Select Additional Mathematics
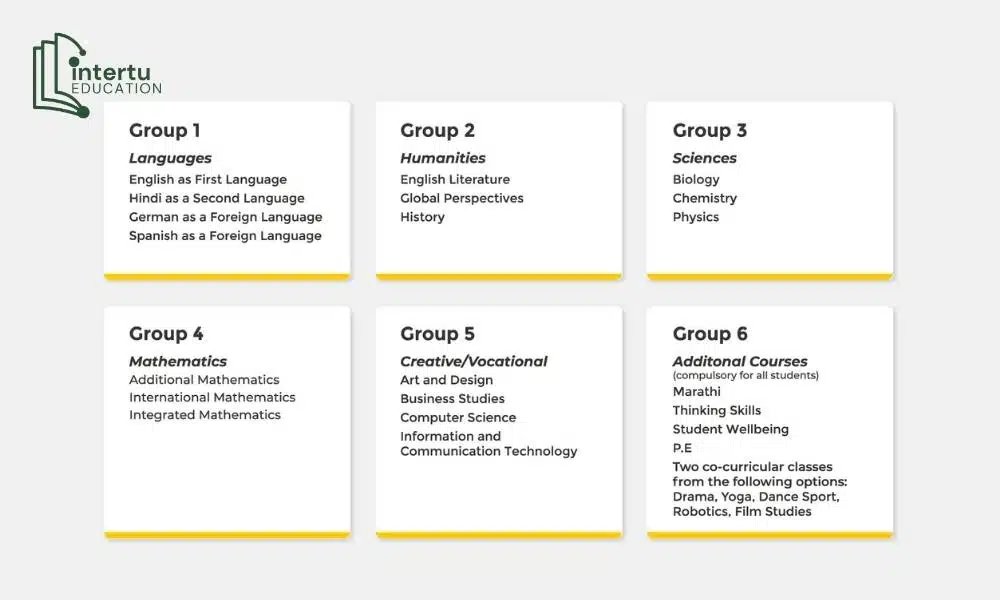 [x=204, y=380]
